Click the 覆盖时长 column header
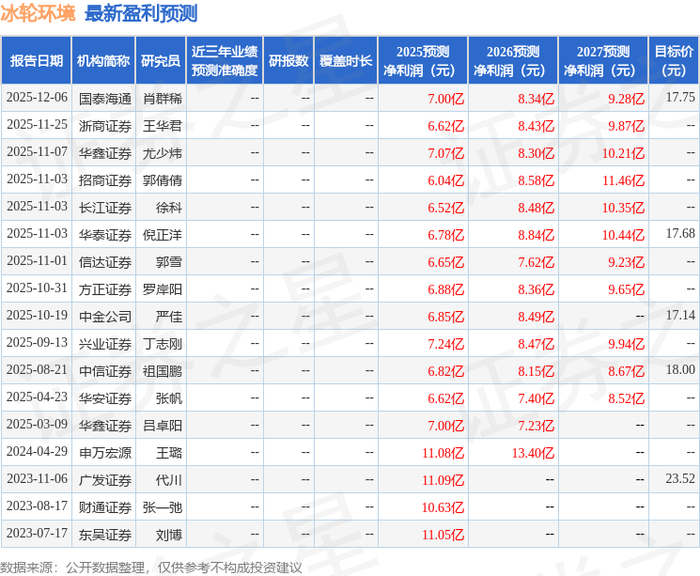The height and width of the screenshot is (576, 700). click(x=346, y=61)
